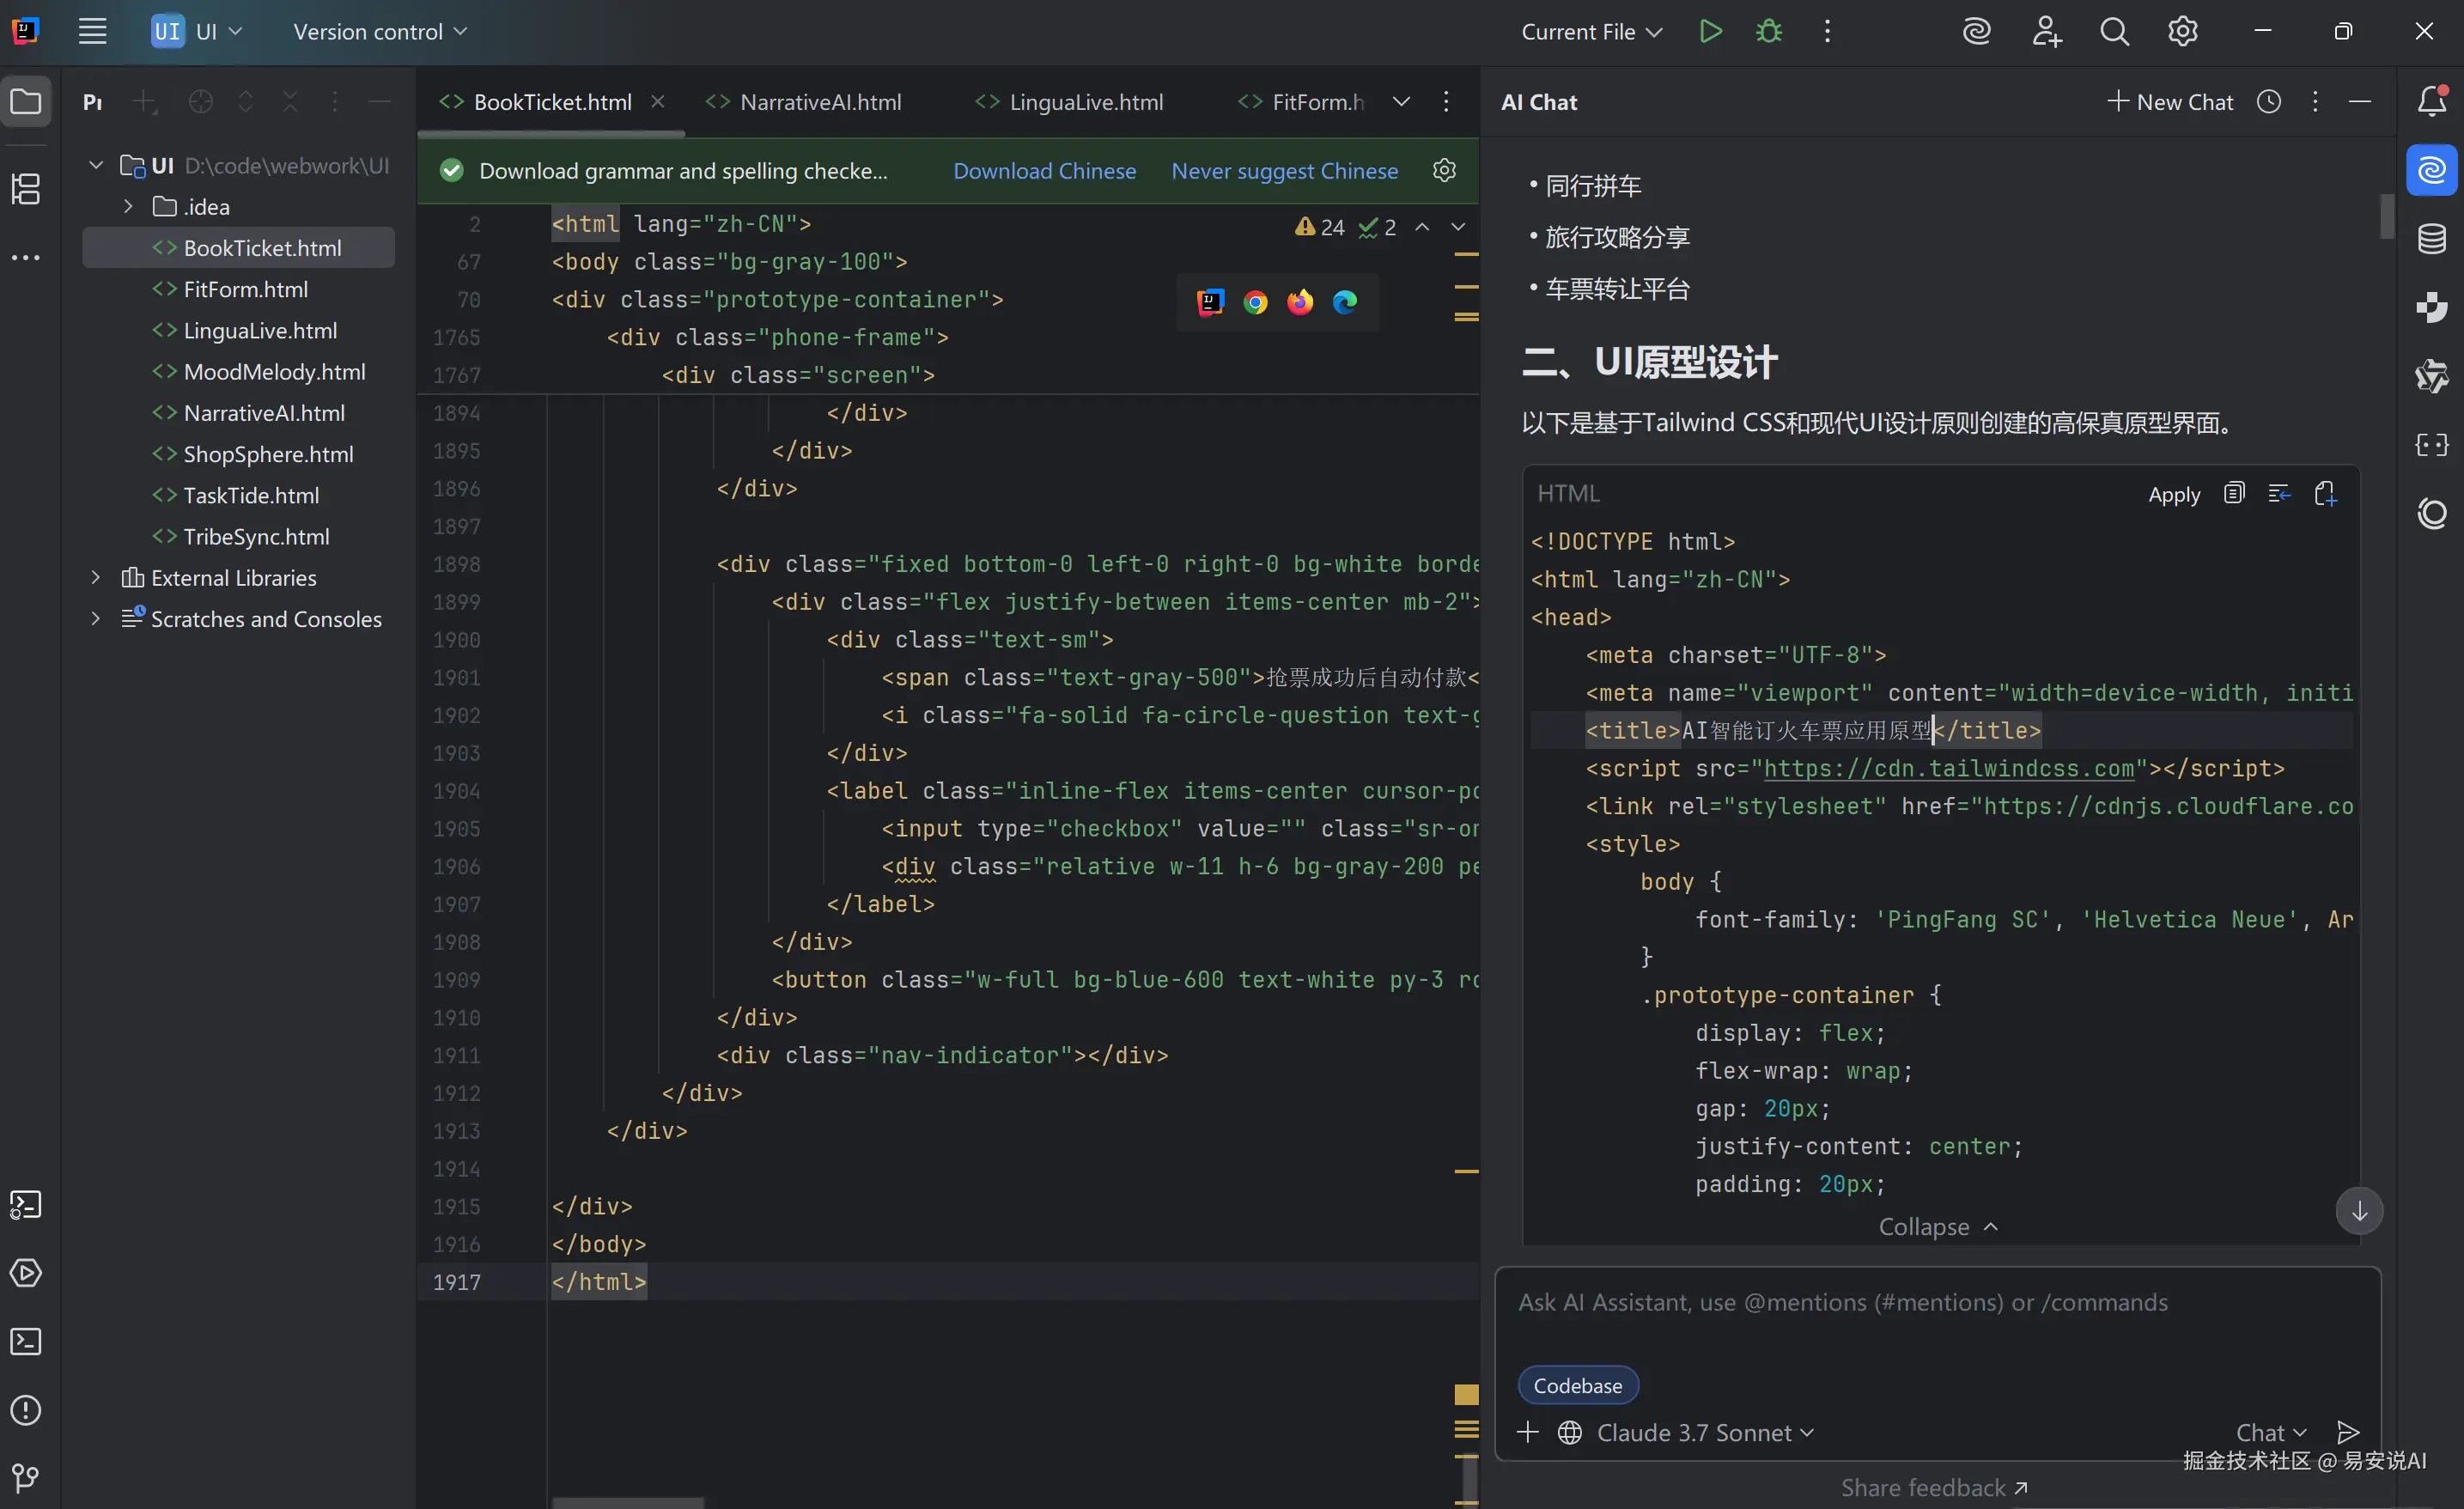Copy the HTML code snippet
Image resolution: width=2464 pixels, height=1509 pixels.
point(2233,494)
